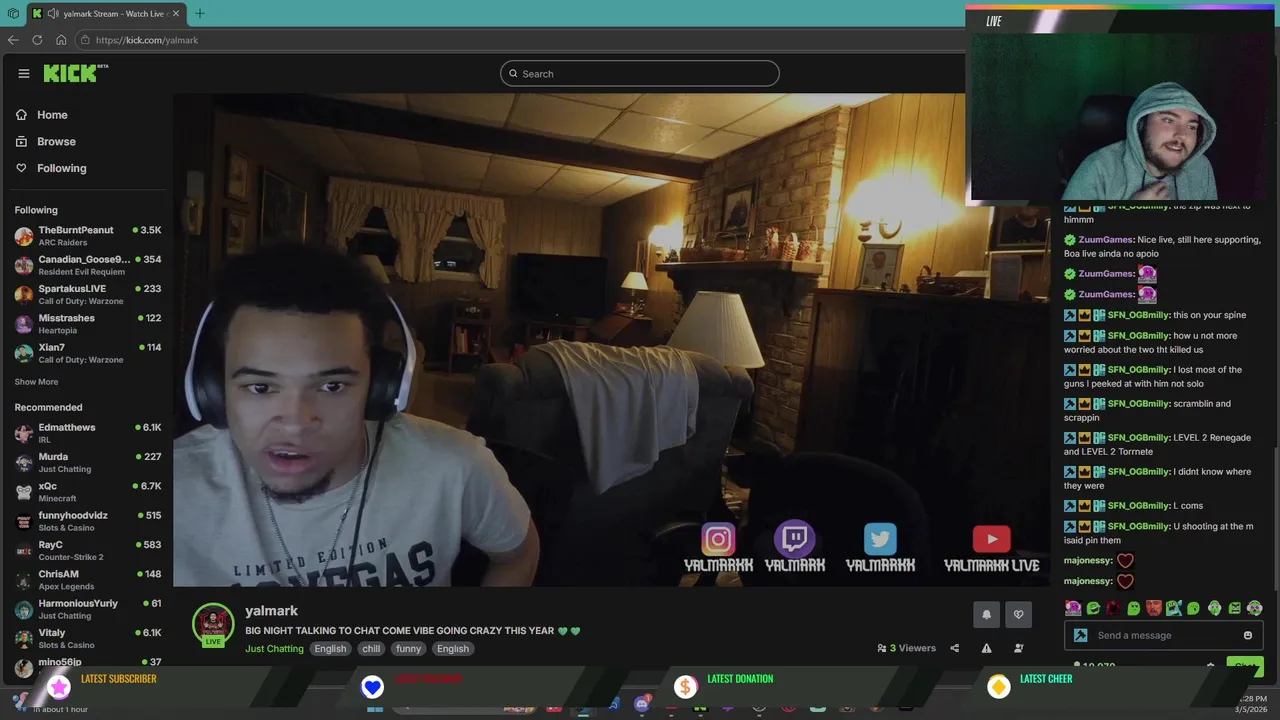Click the green Chat send button
The height and width of the screenshot is (720, 1280).
[x=1244, y=667]
